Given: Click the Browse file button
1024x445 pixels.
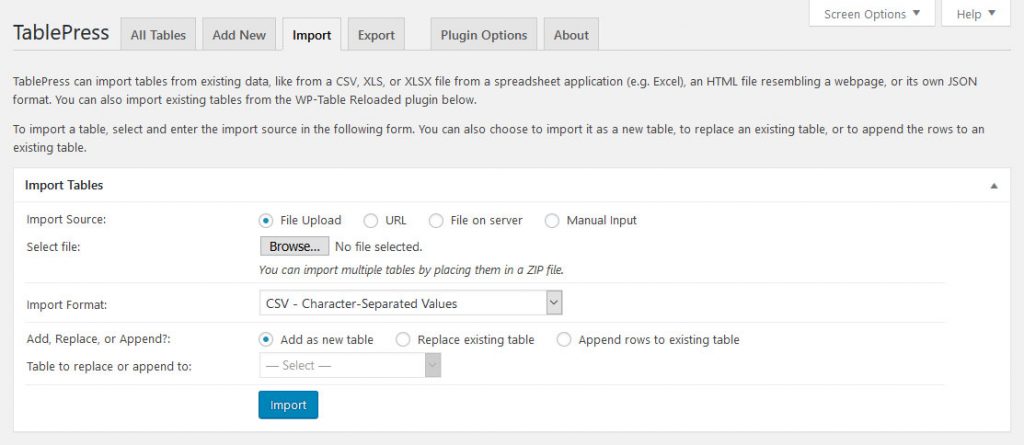Looking at the screenshot, I should coord(293,246).
